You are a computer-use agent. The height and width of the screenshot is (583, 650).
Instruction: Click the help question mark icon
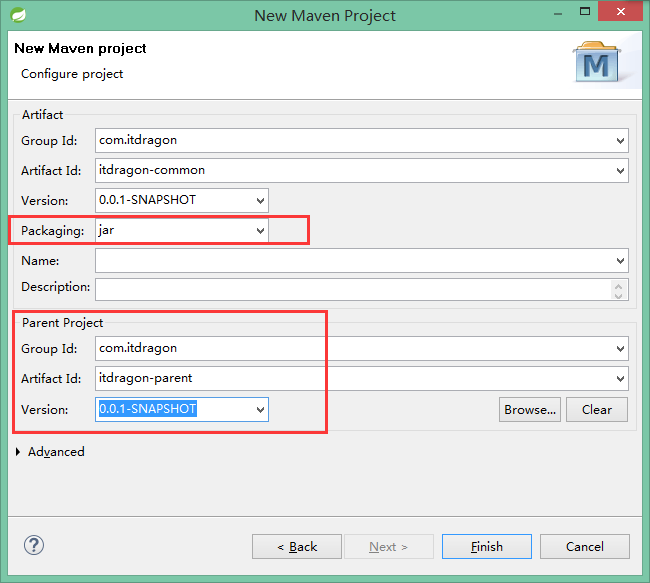(x=34, y=545)
